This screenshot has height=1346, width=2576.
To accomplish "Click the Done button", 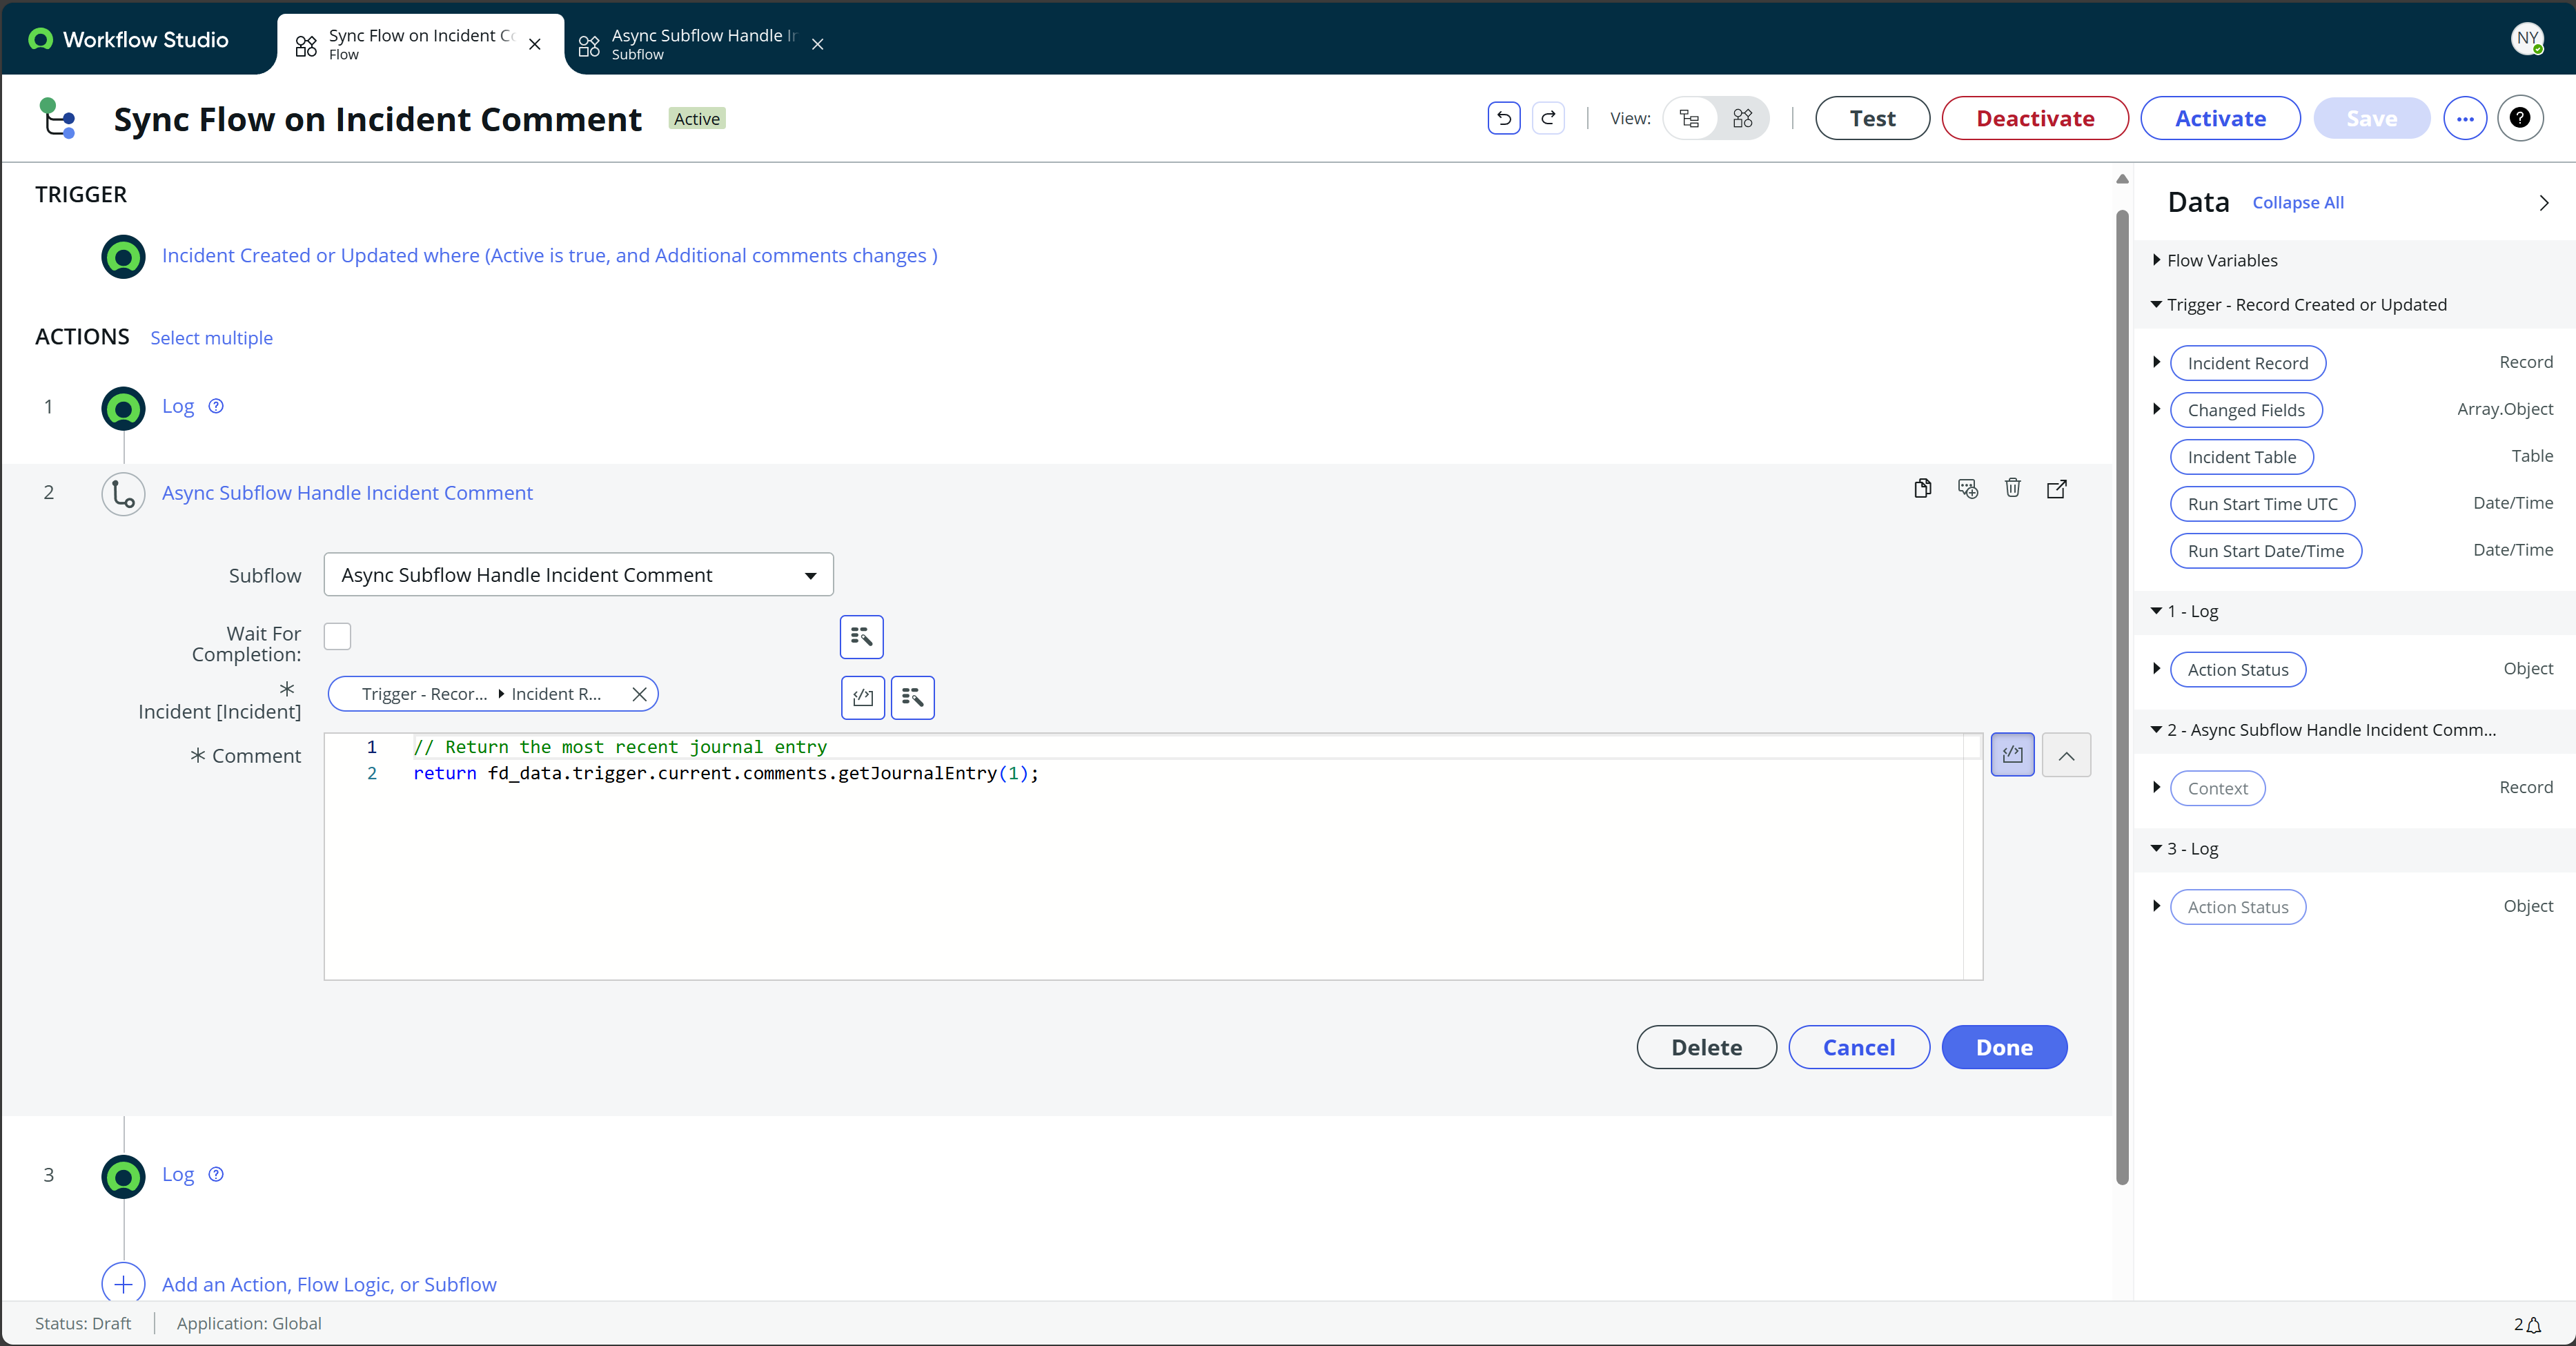I will tap(2004, 1047).
